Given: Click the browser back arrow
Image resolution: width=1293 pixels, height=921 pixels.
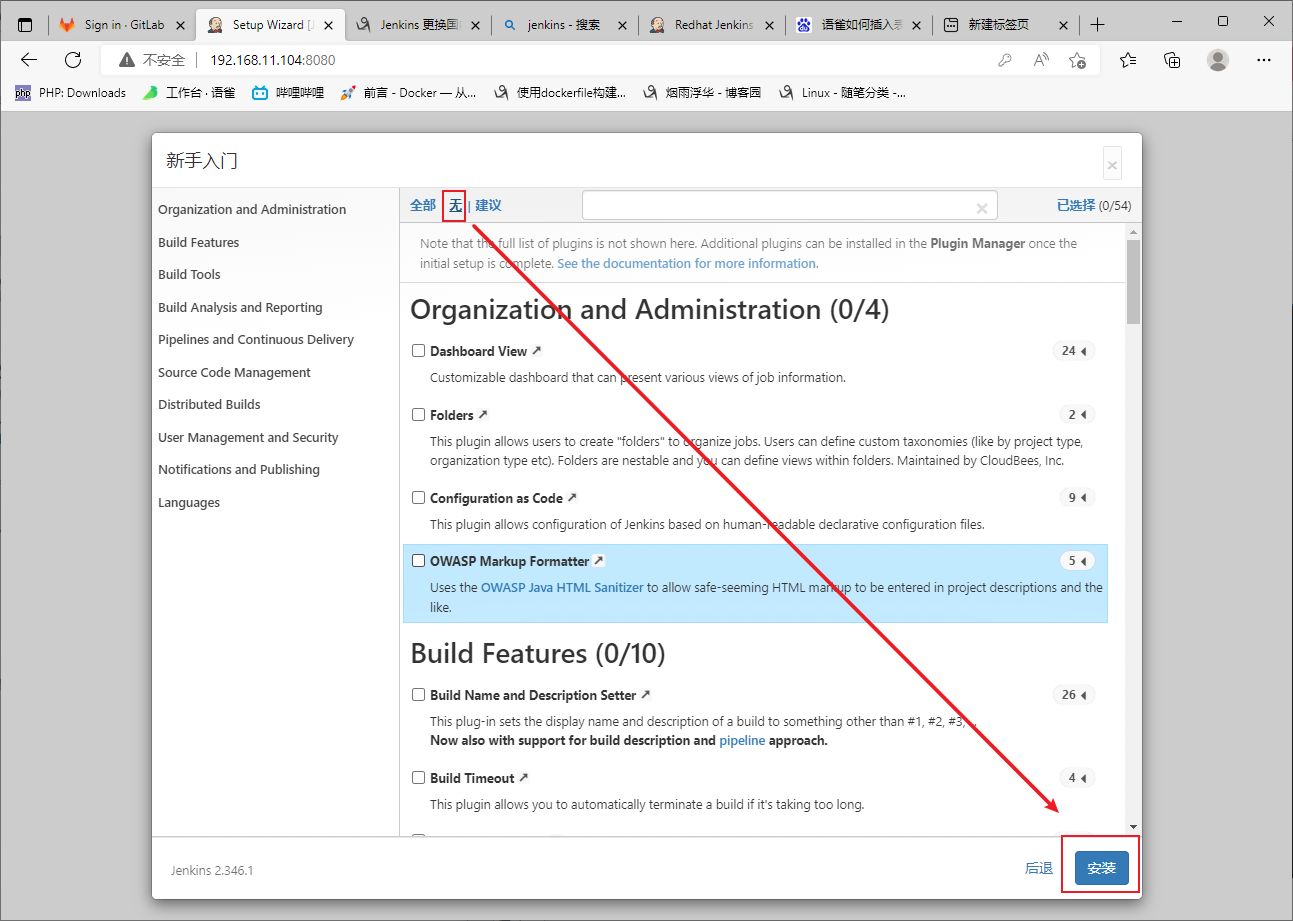Looking at the screenshot, I should coord(29,60).
